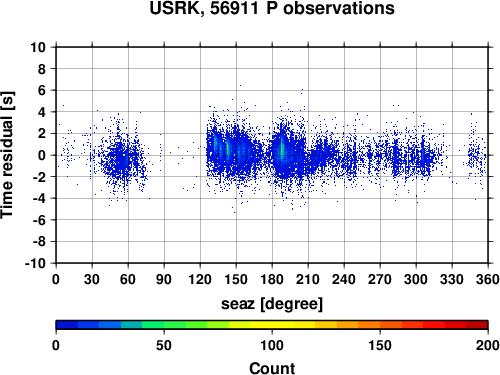
Task: Click the y-axis tick label -10
Action: pyautogui.click(x=35, y=263)
